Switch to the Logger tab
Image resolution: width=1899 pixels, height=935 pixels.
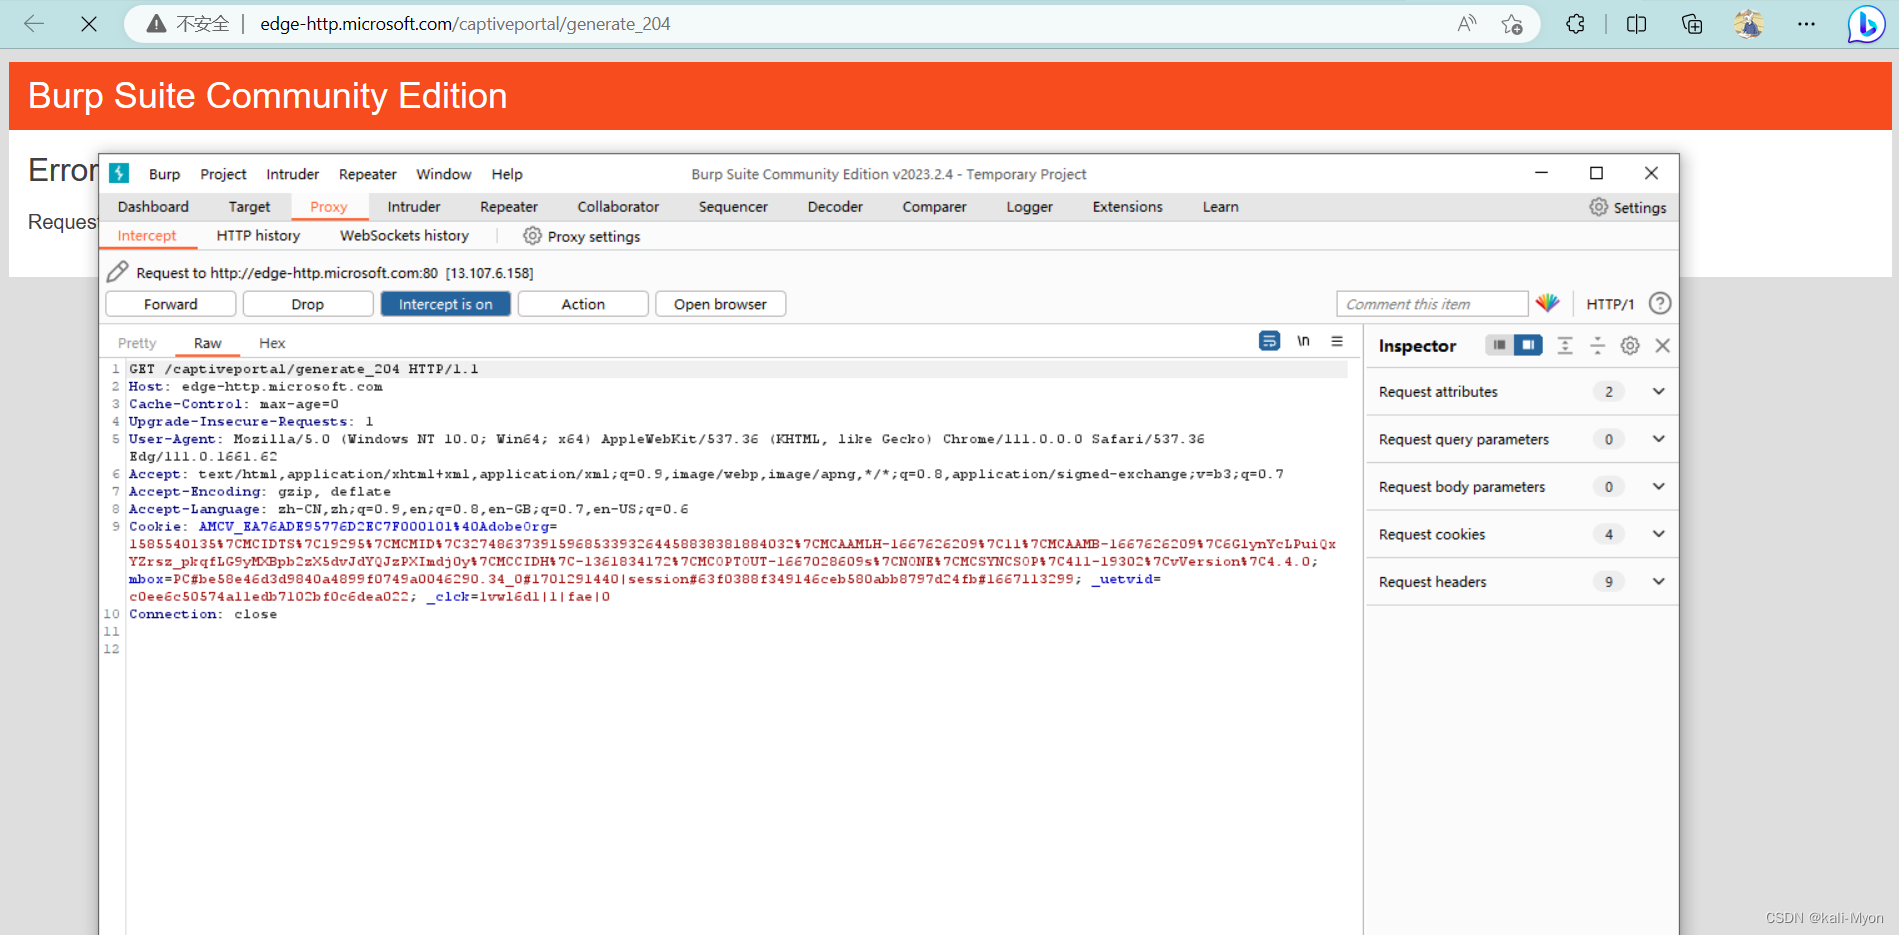click(x=1029, y=207)
